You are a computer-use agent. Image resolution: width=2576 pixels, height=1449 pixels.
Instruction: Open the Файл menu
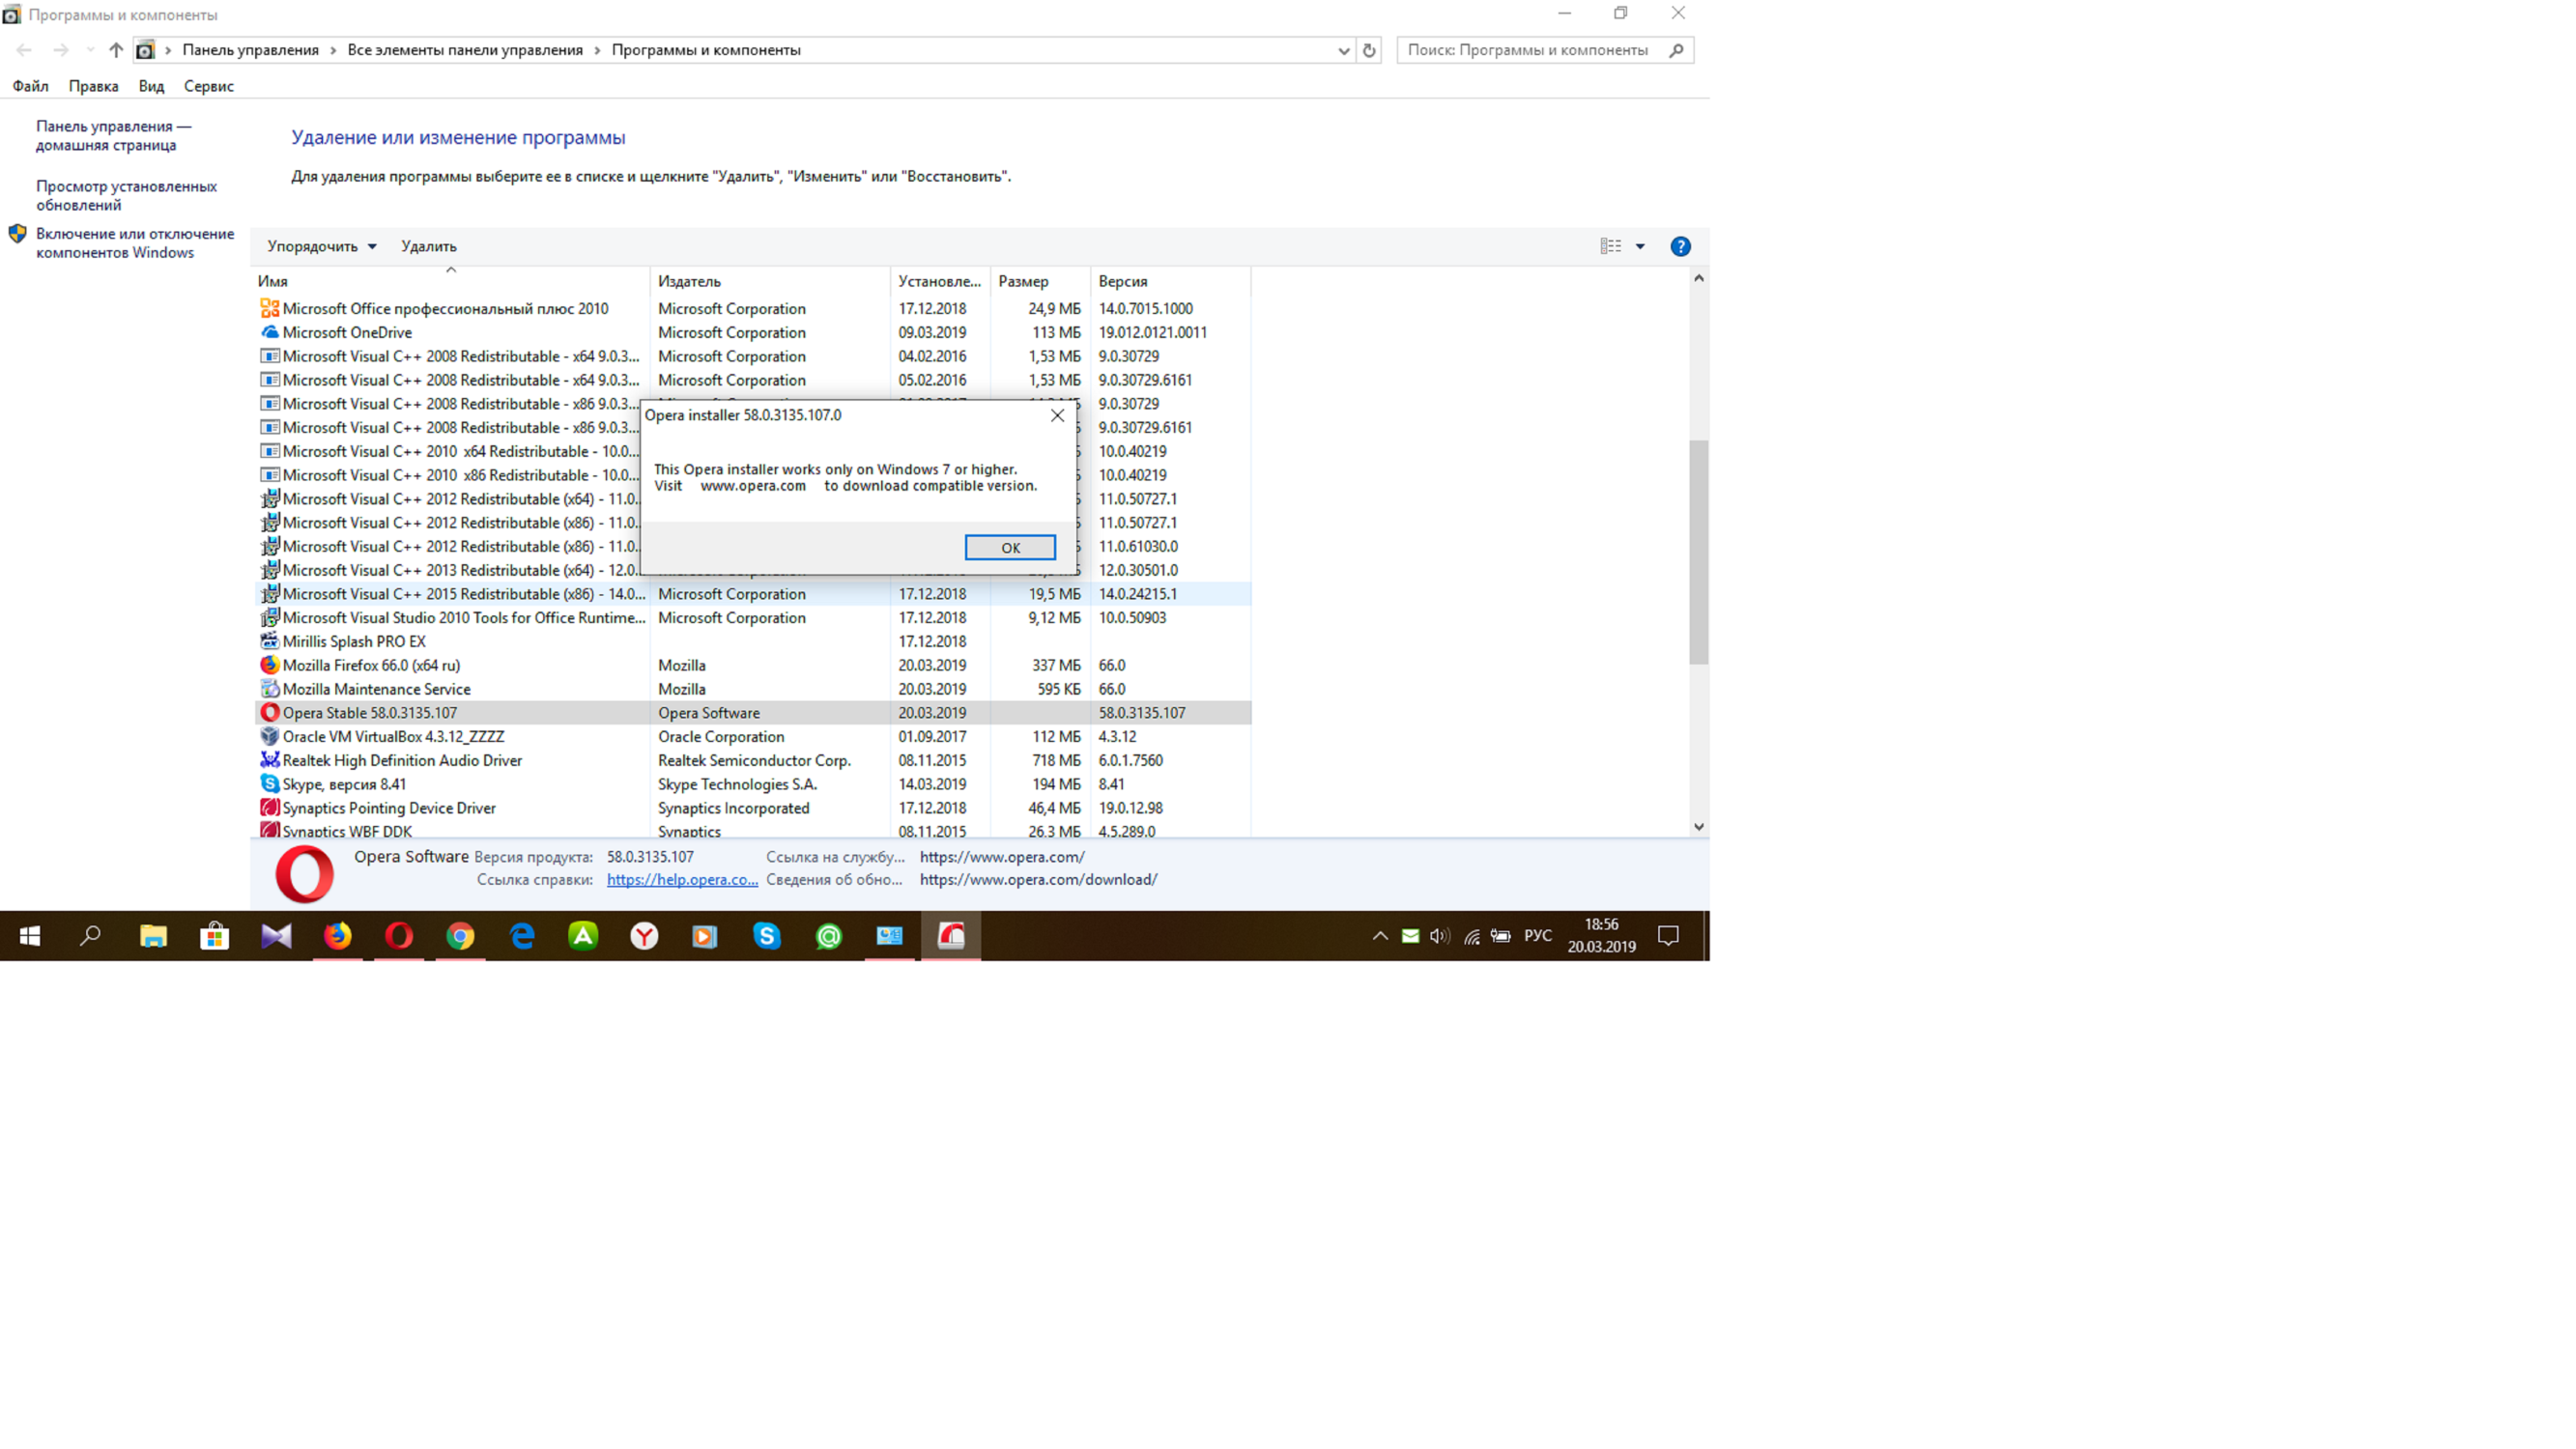(x=30, y=86)
